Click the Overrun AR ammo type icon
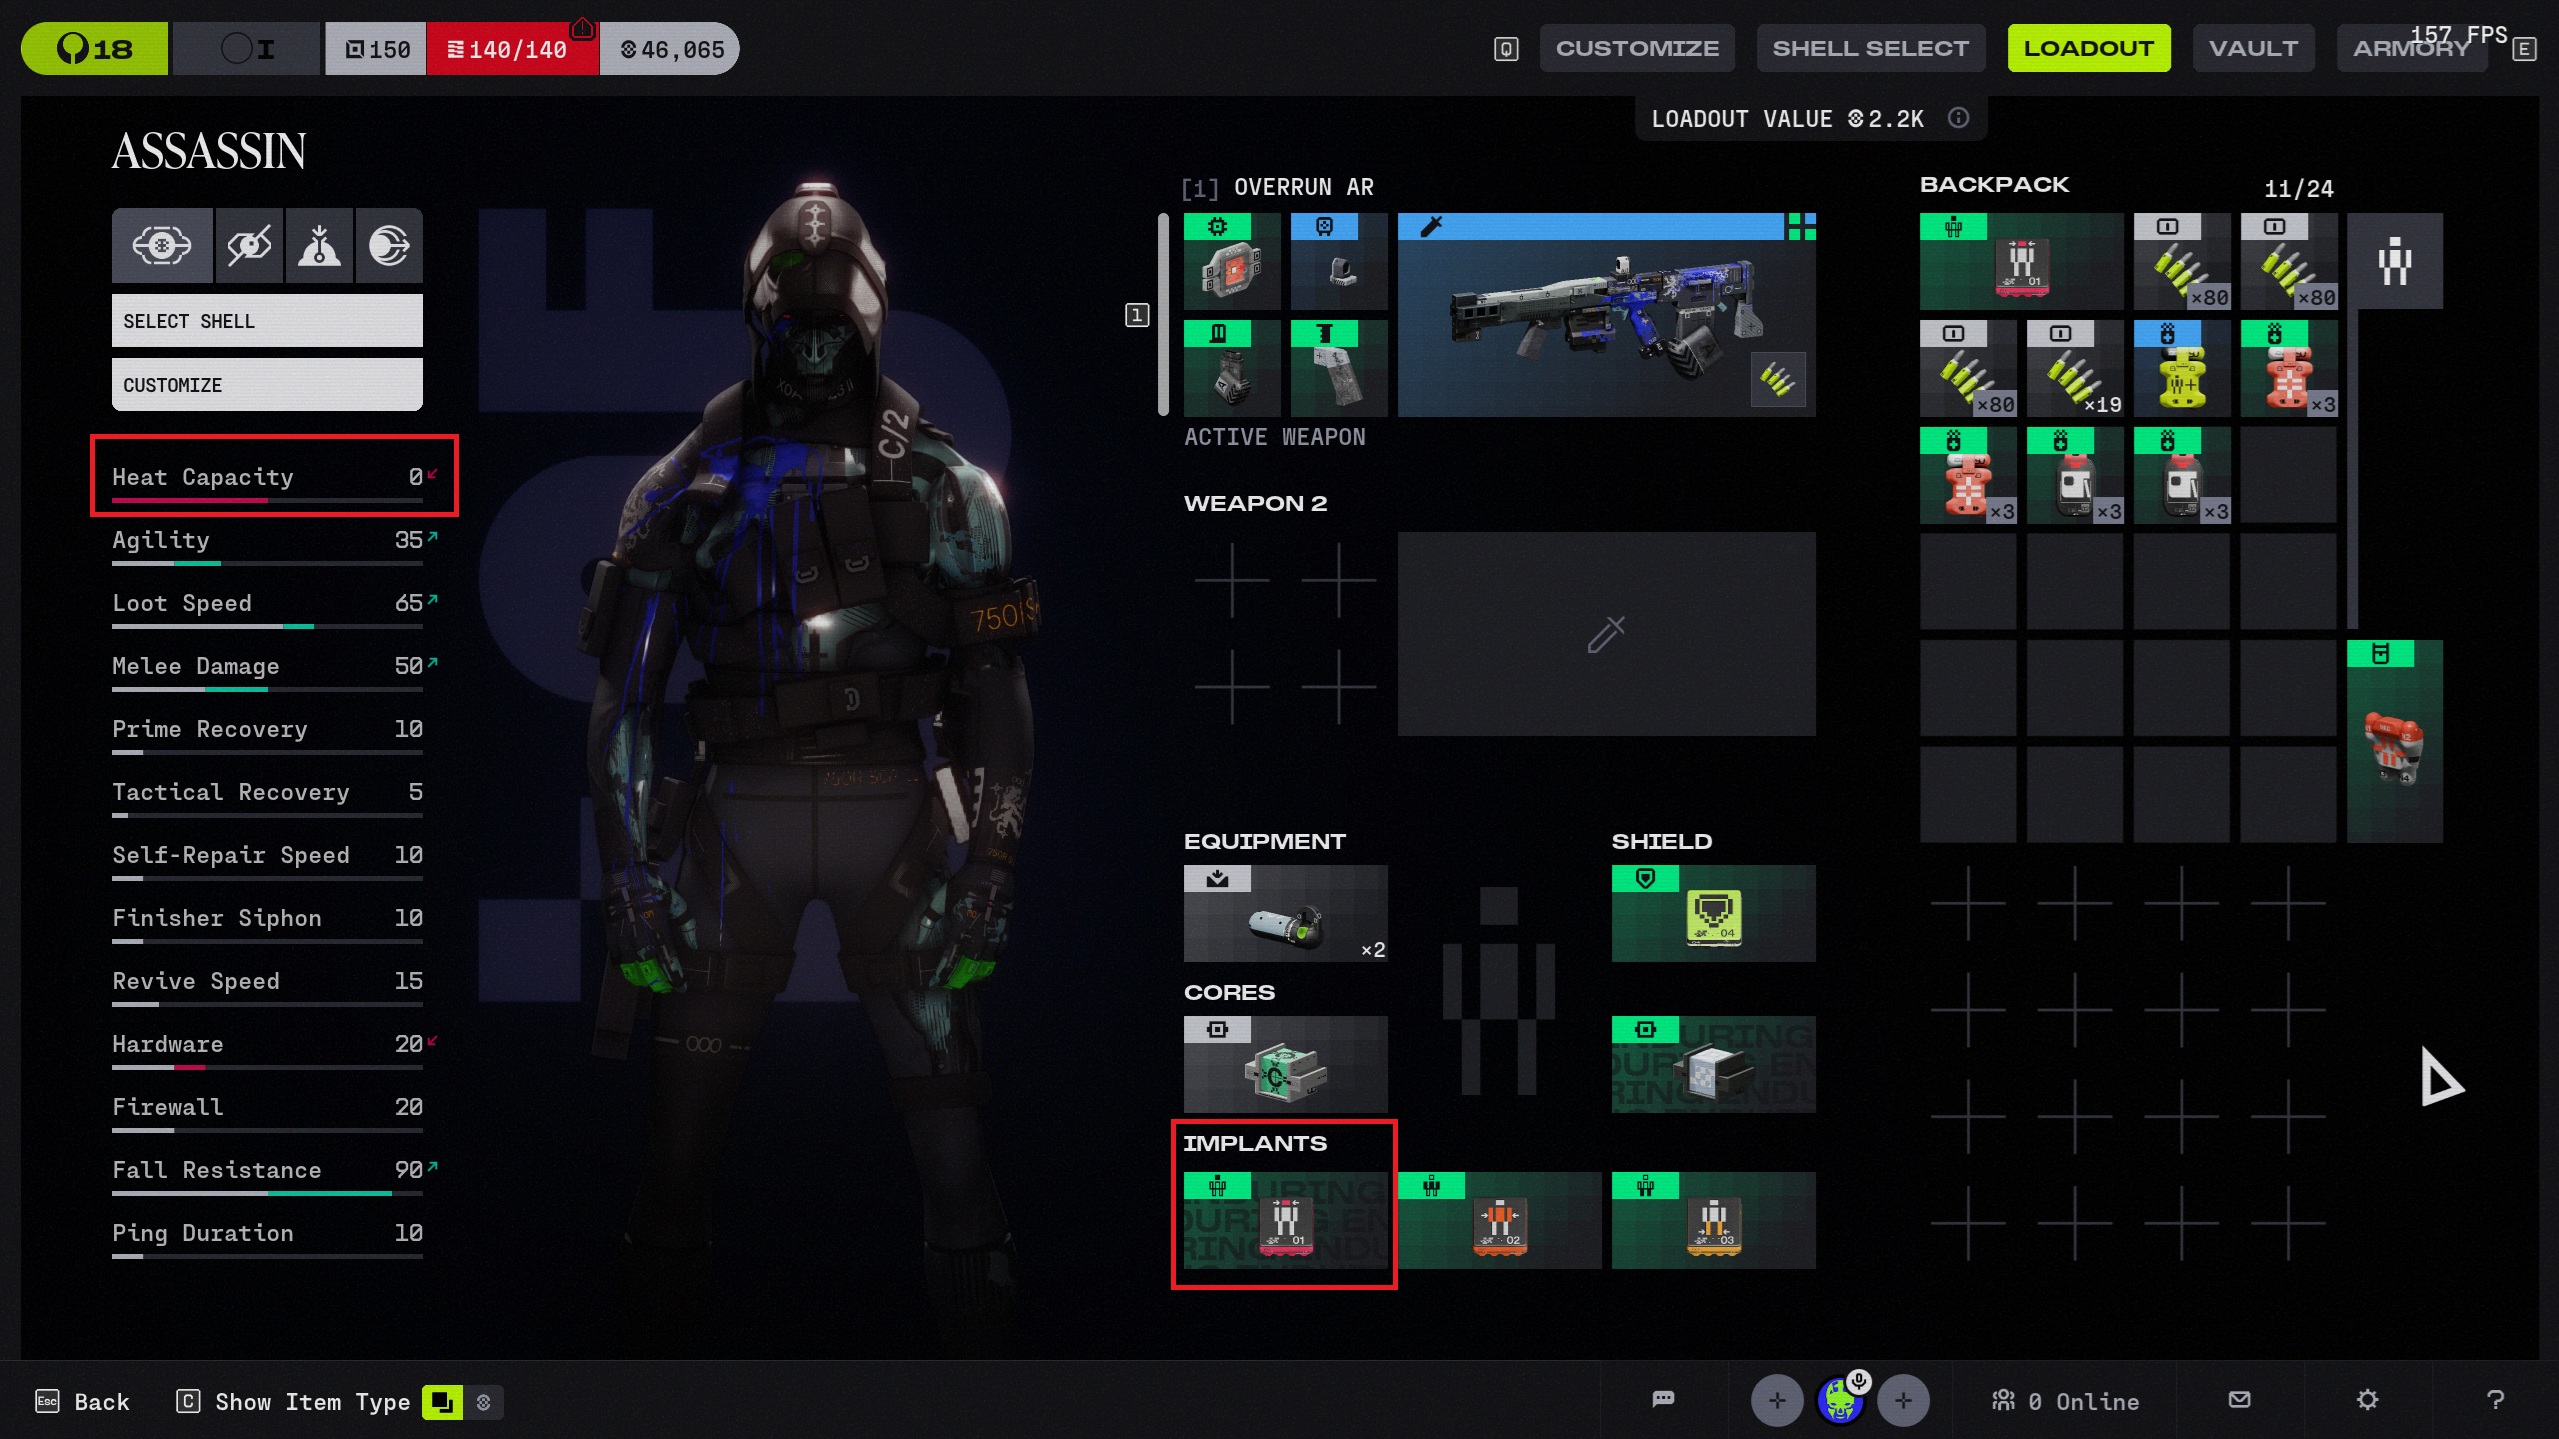This screenshot has width=2559, height=1439. click(x=1777, y=379)
